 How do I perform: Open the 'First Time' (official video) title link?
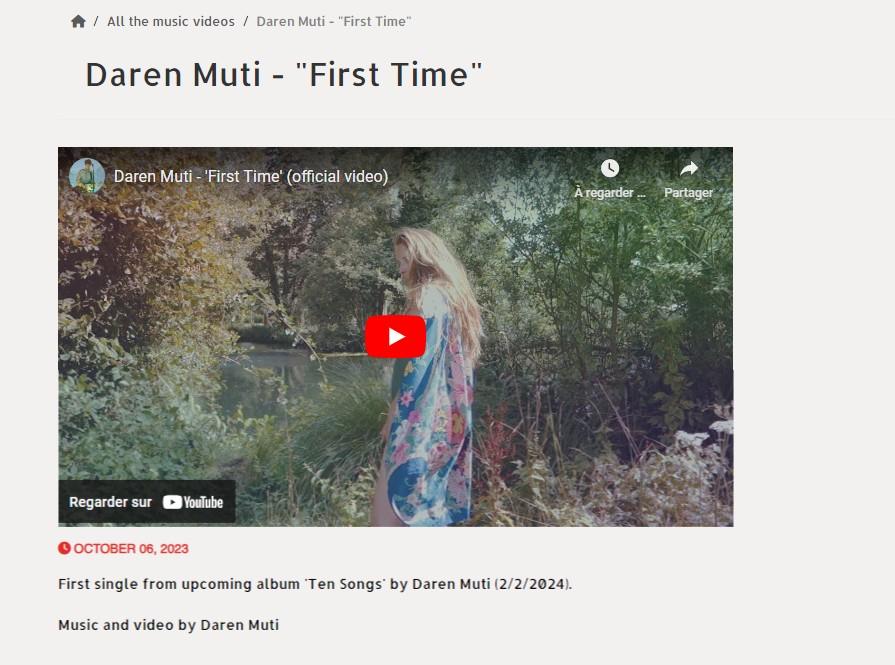click(x=251, y=176)
